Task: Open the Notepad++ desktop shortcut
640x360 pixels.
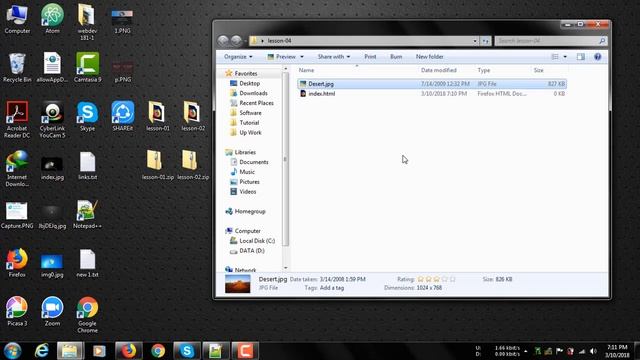Action: (87, 214)
